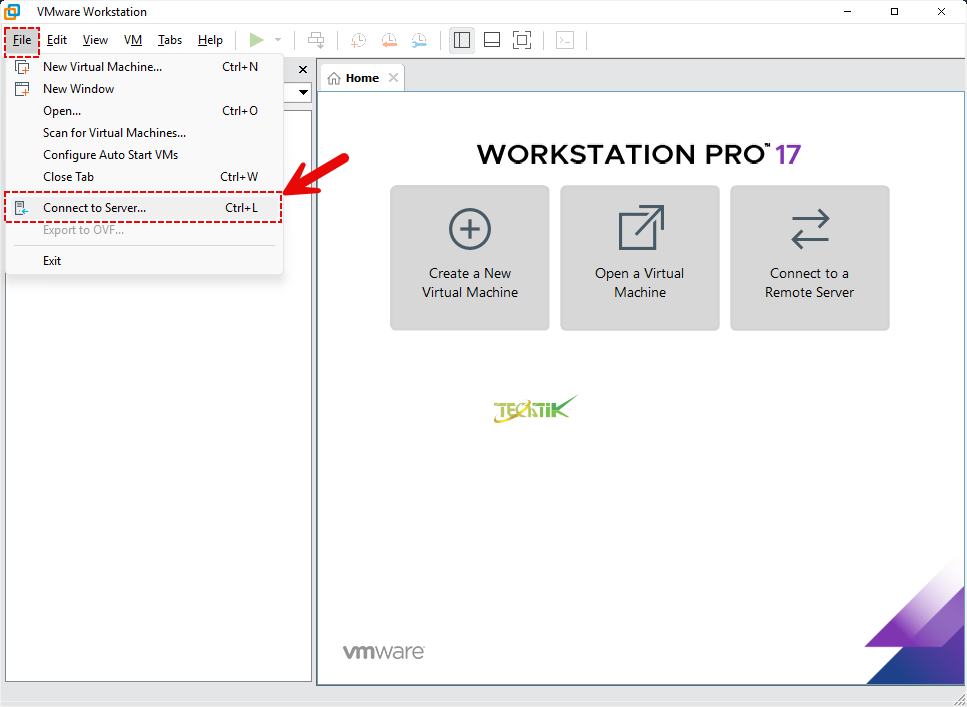Select Create a New Virtual Machine
Image resolution: width=967 pixels, height=707 pixels.
(x=469, y=257)
